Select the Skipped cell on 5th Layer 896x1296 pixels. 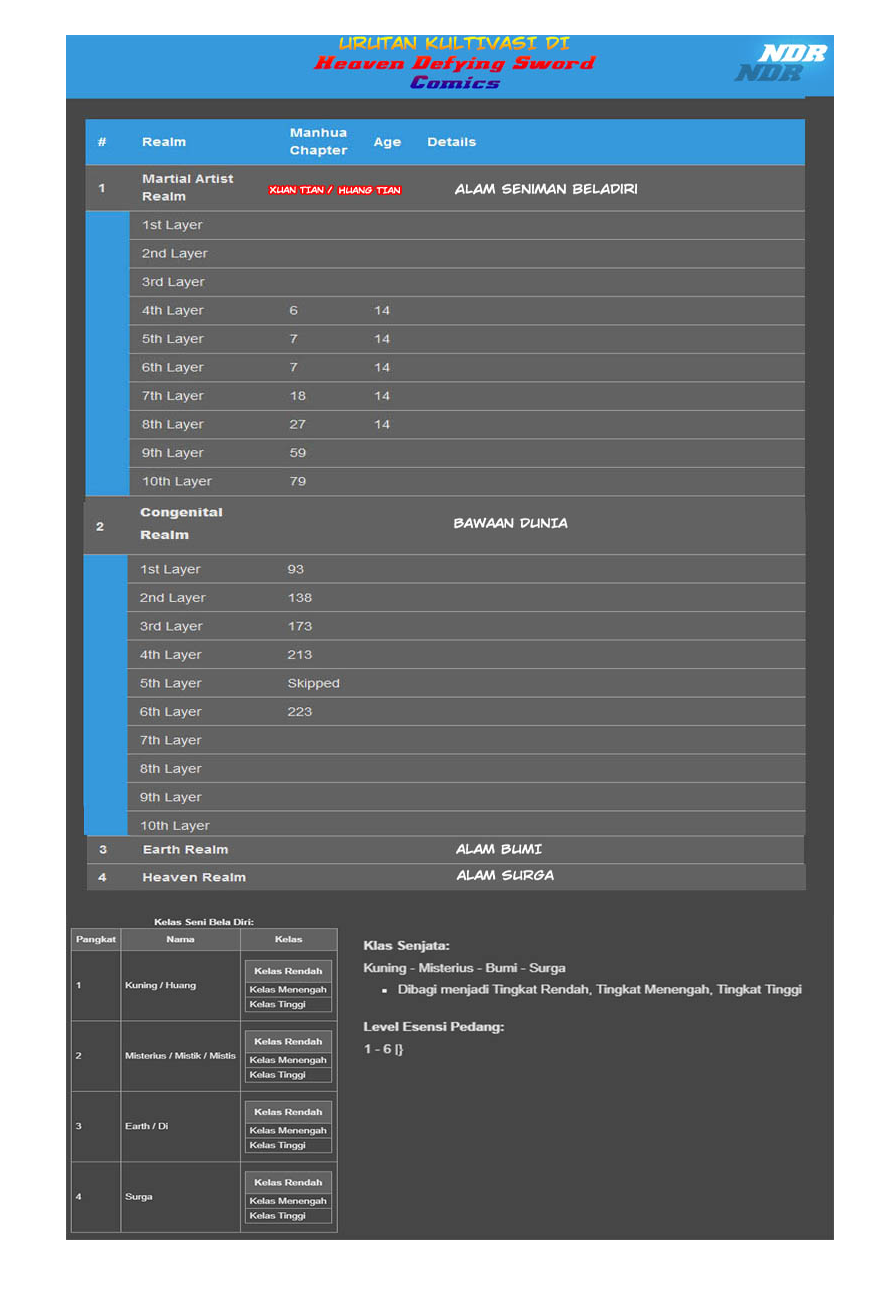tap(313, 683)
